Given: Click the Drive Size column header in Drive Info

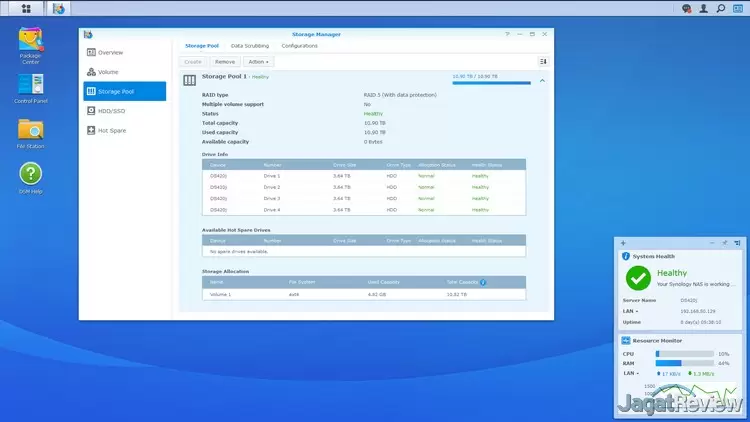Looking at the screenshot, I should (344, 165).
